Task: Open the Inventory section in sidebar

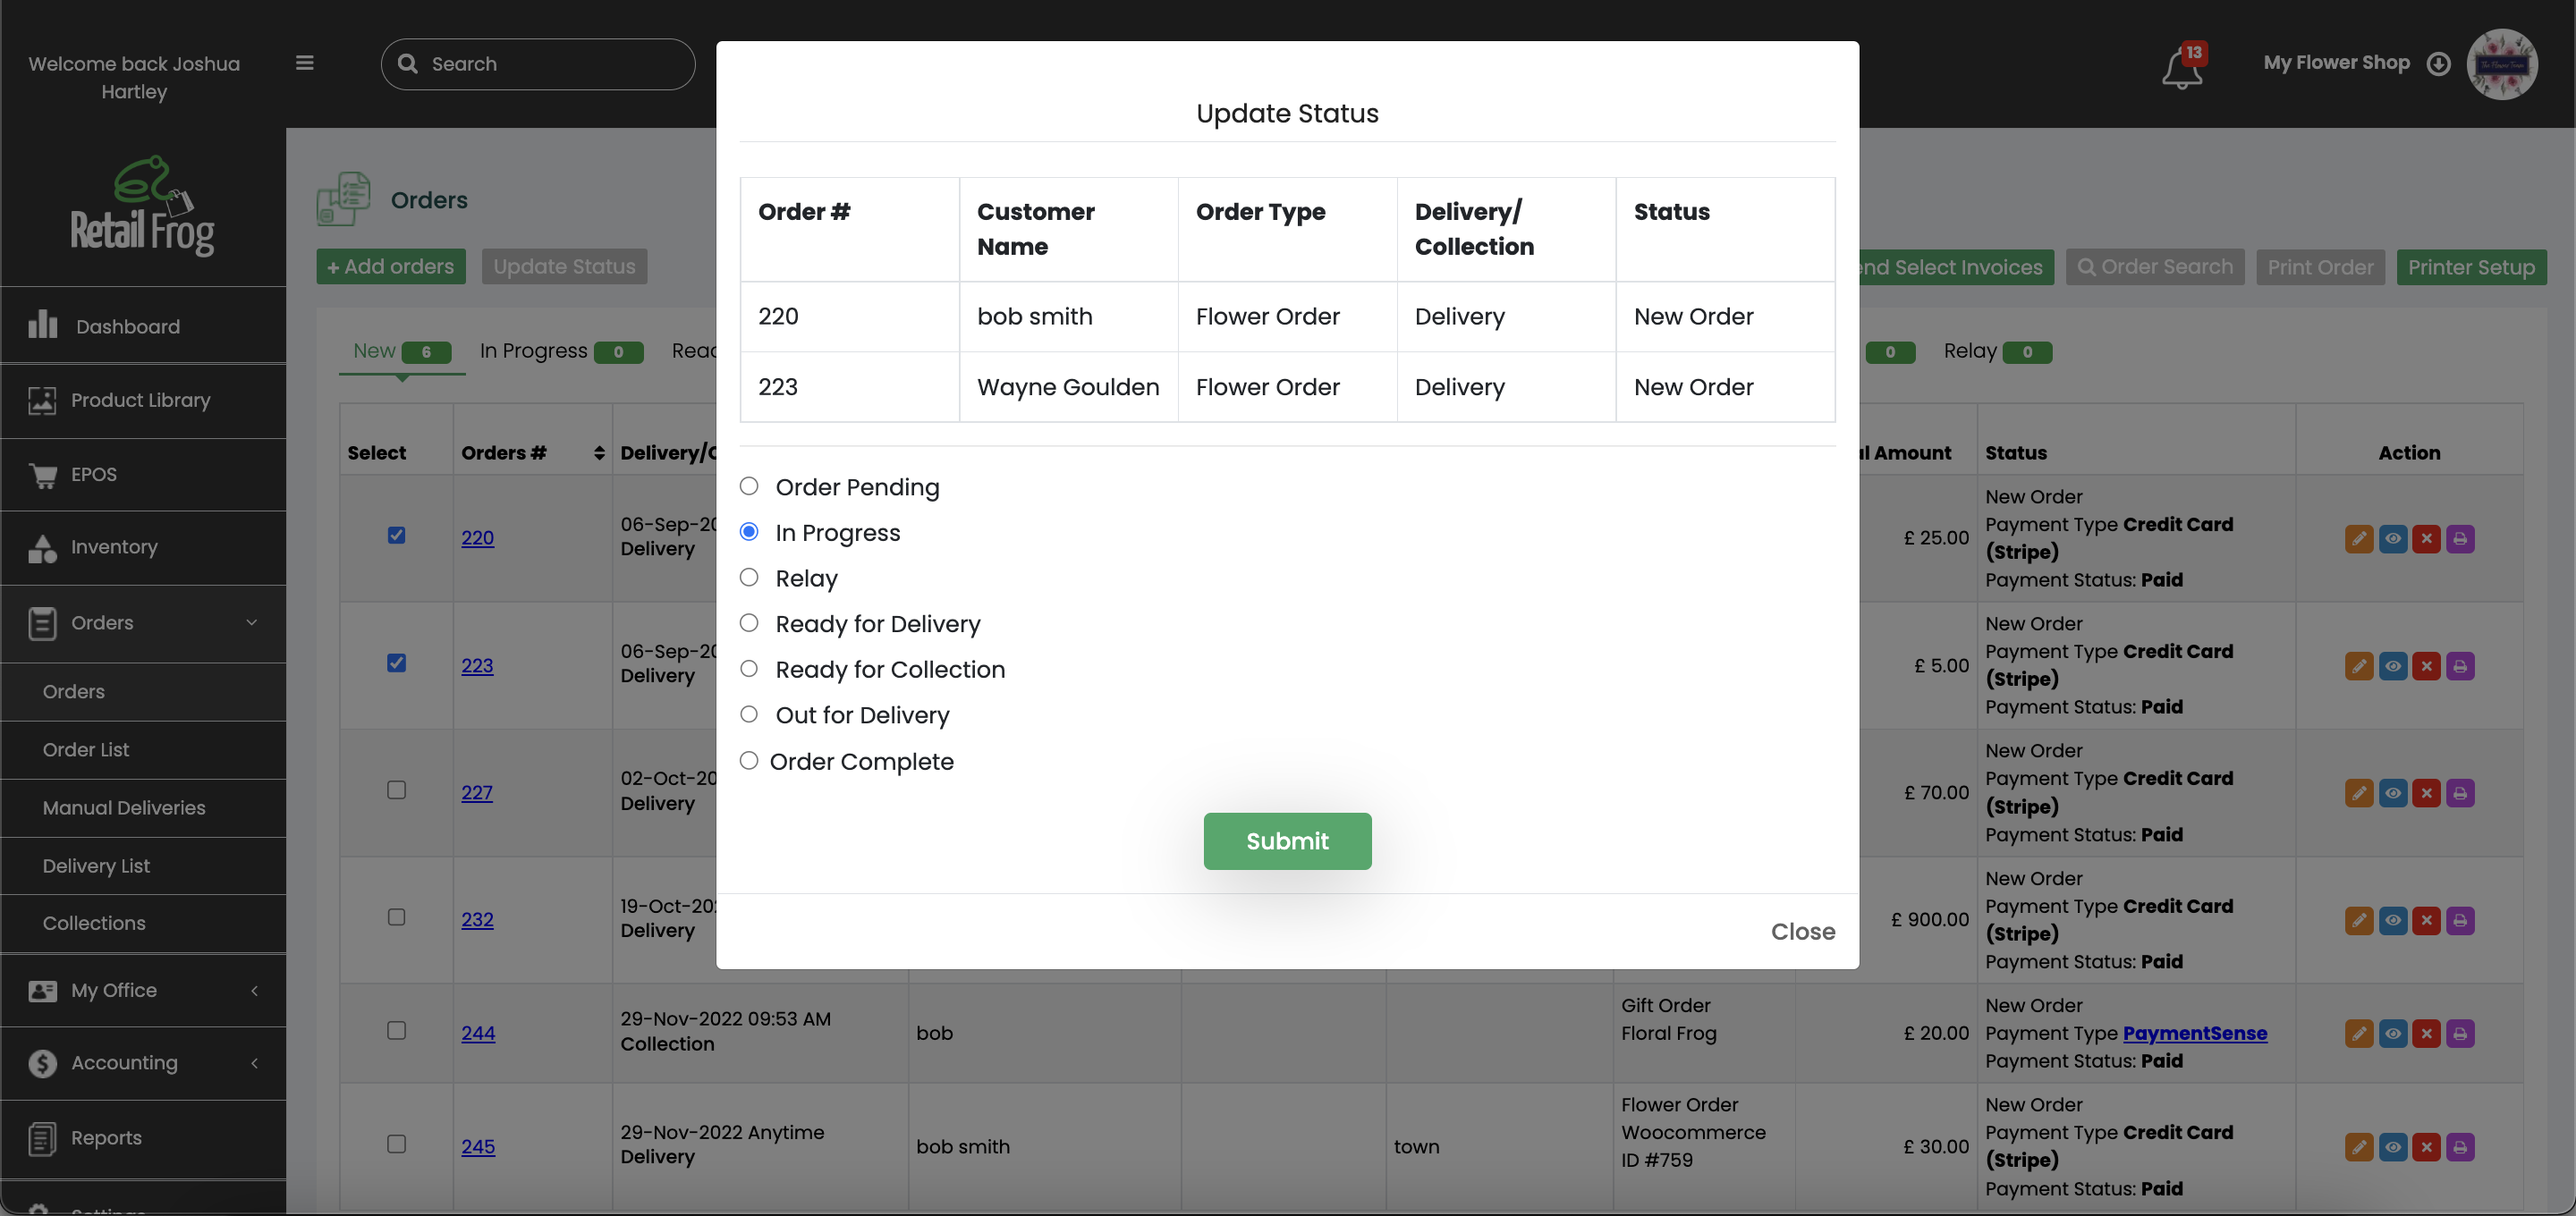Action: 114,547
